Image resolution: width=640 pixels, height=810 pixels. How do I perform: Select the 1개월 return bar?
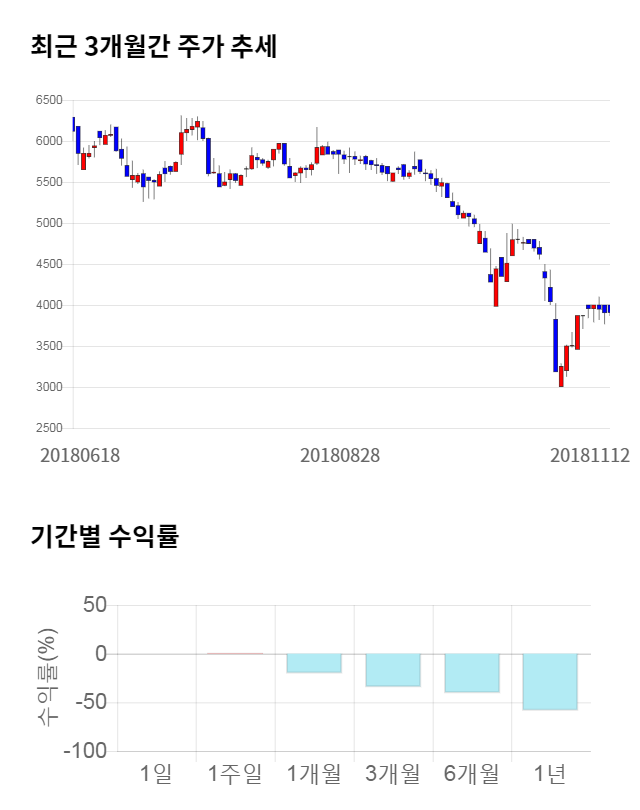(x=314, y=663)
